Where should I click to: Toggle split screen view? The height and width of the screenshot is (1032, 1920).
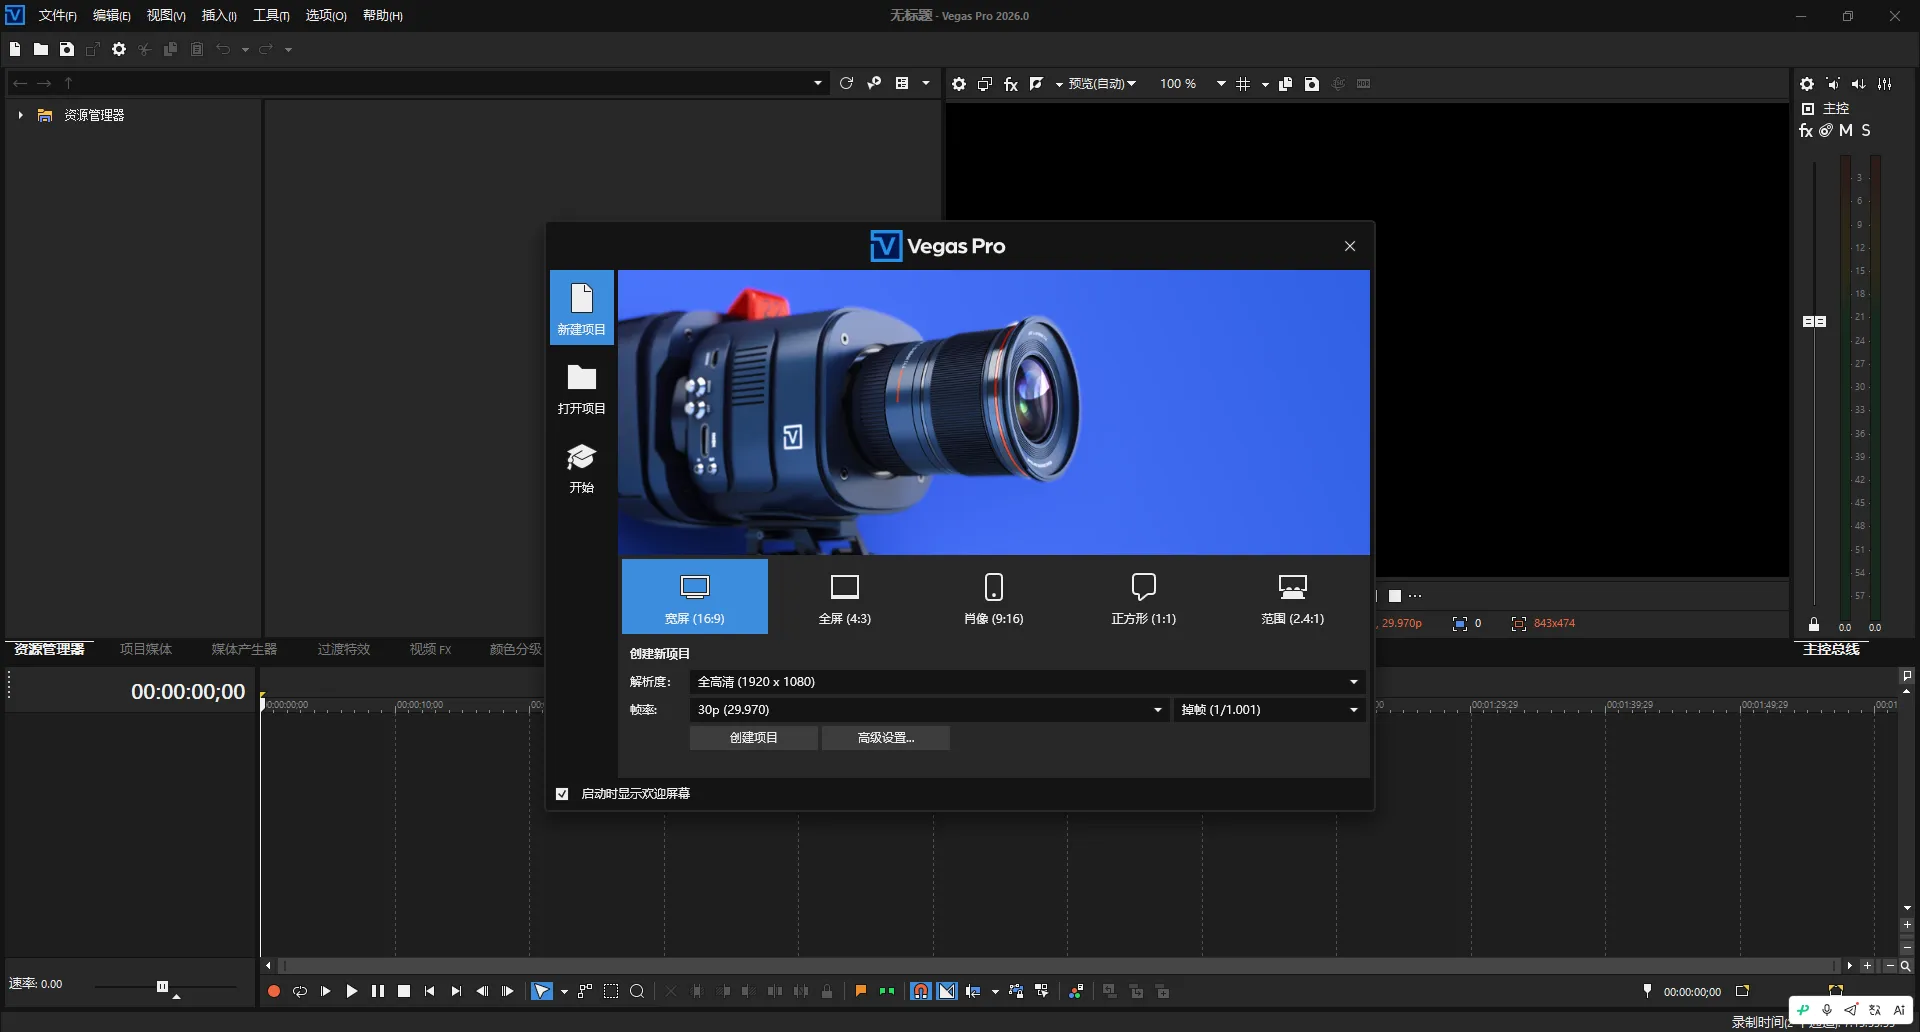click(1037, 84)
